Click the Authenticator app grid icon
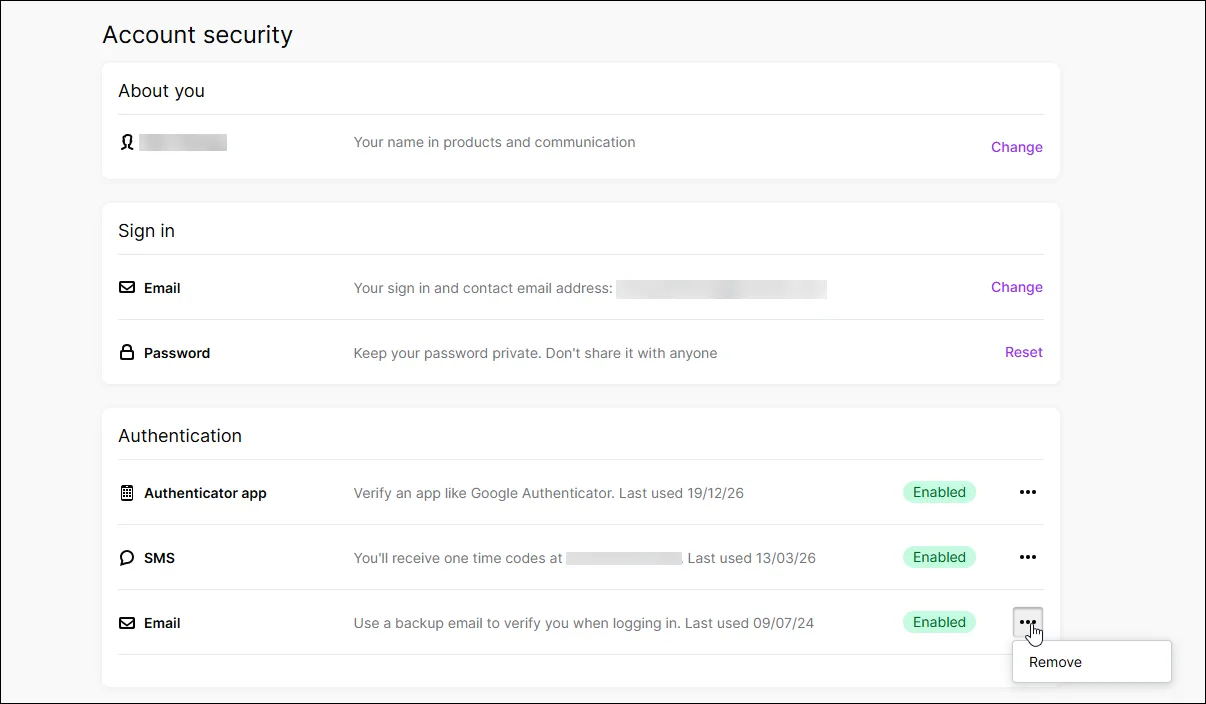Viewport: 1206px width, 704px height. tap(127, 492)
